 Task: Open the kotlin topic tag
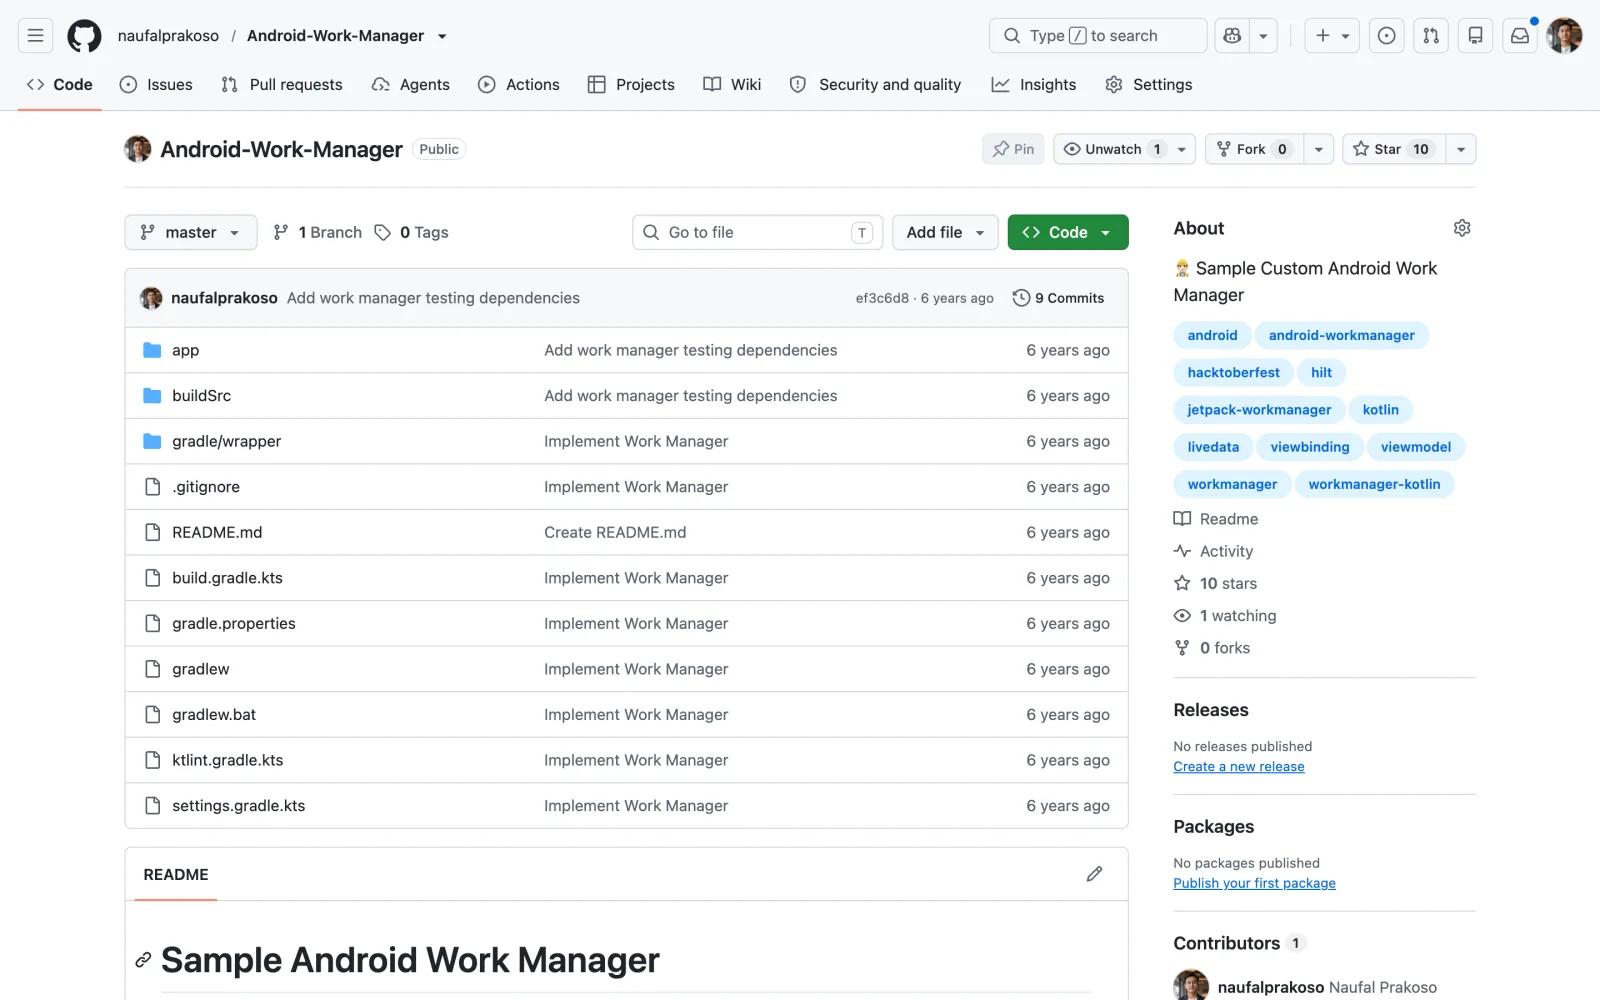(x=1380, y=410)
